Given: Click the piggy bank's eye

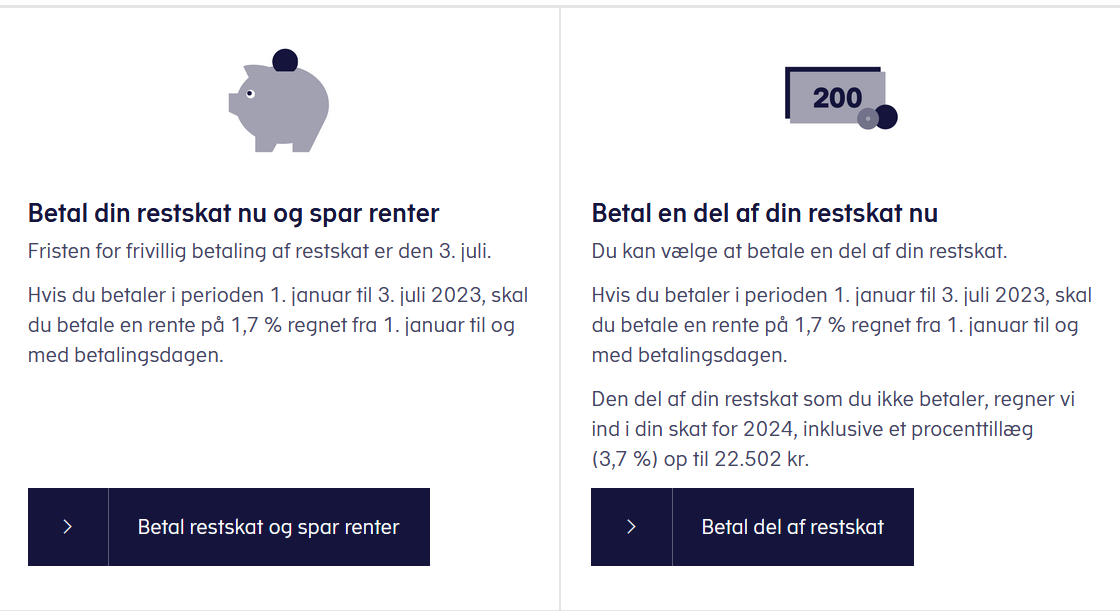Looking at the screenshot, I should tap(250, 94).
